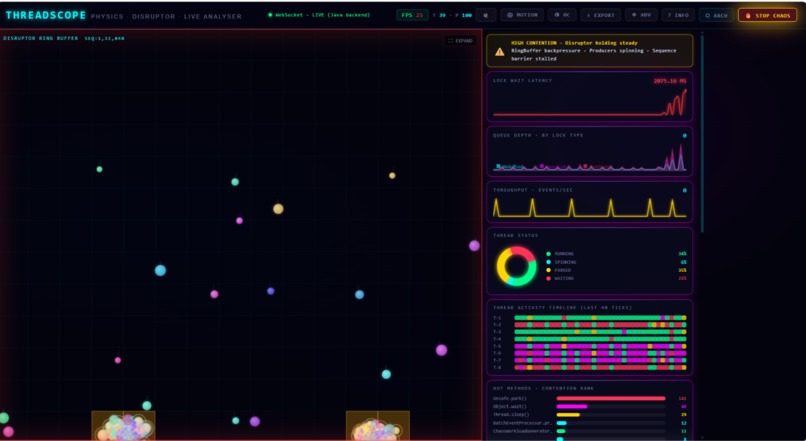Click the T-8 thread timeline row
This screenshot has width=806, height=441.
[590, 368]
